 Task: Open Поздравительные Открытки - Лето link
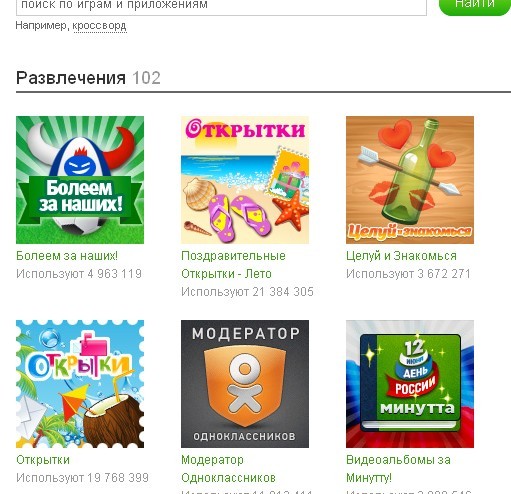233,265
